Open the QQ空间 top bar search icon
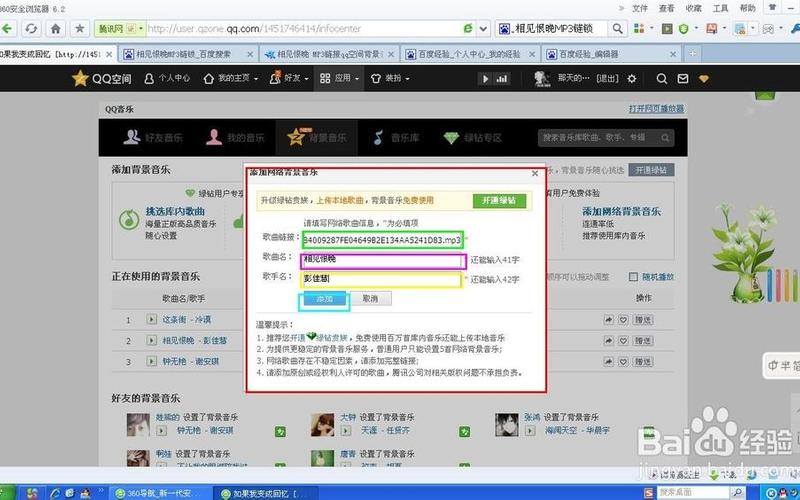800x500 pixels. click(x=662, y=79)
